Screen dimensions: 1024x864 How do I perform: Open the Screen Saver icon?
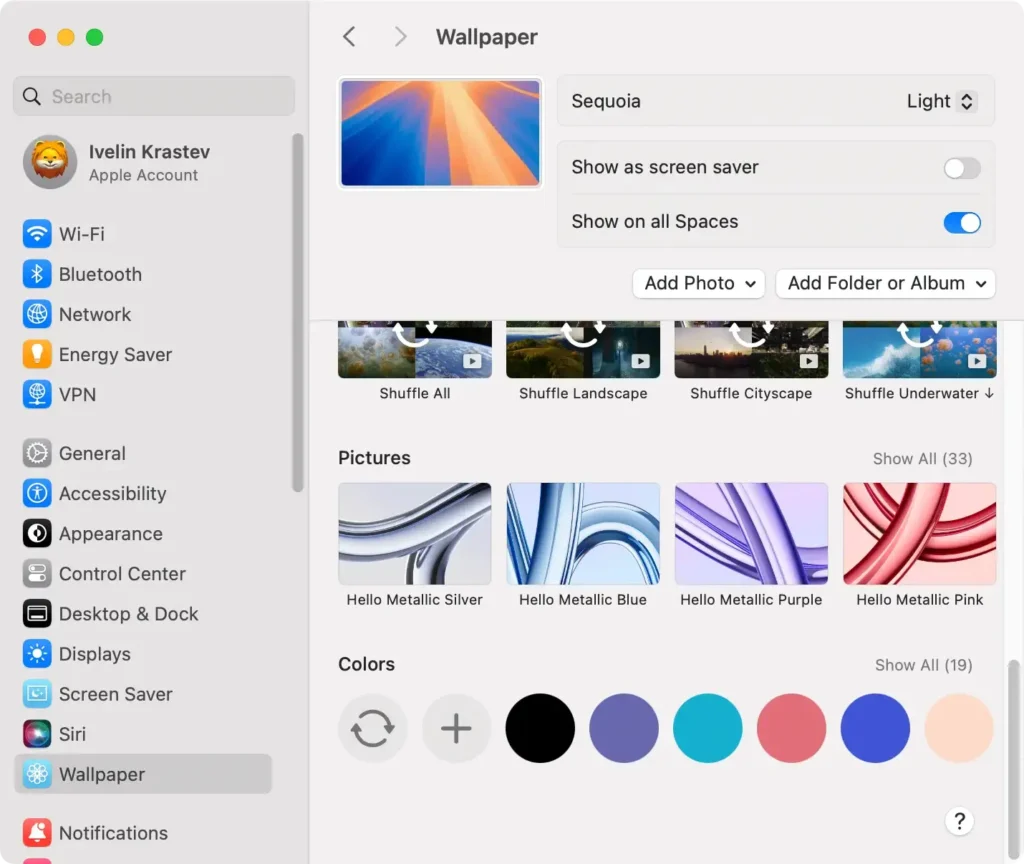[x=37, y=694]
